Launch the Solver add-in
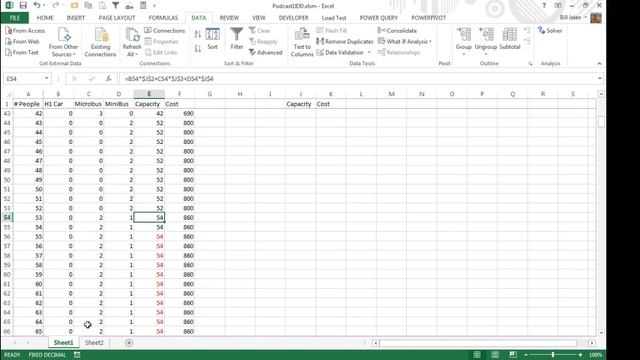Image resolution: width=640 pixels, height=360 pixels. click(550, 31)
